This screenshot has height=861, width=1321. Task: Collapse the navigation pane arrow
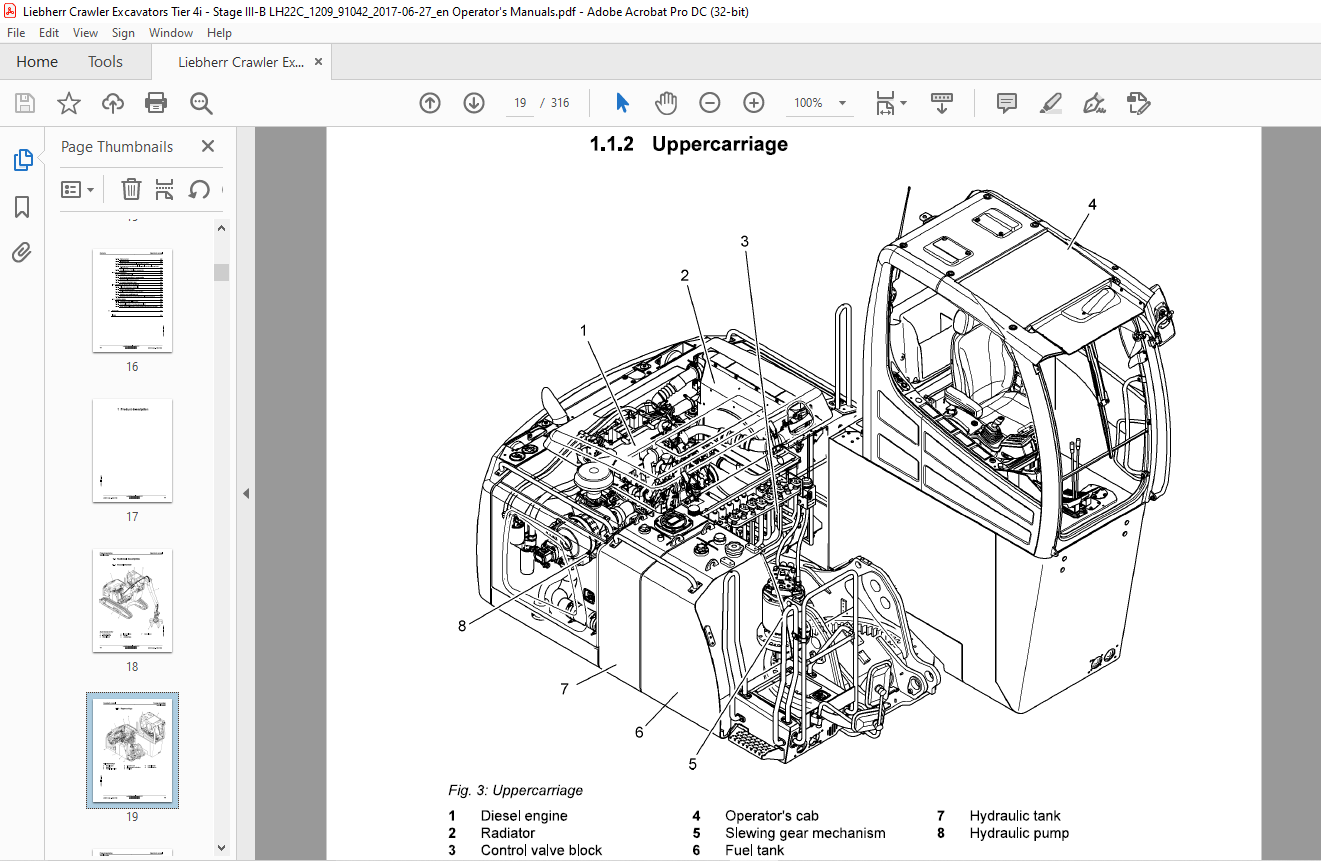(x=246, y=493)
